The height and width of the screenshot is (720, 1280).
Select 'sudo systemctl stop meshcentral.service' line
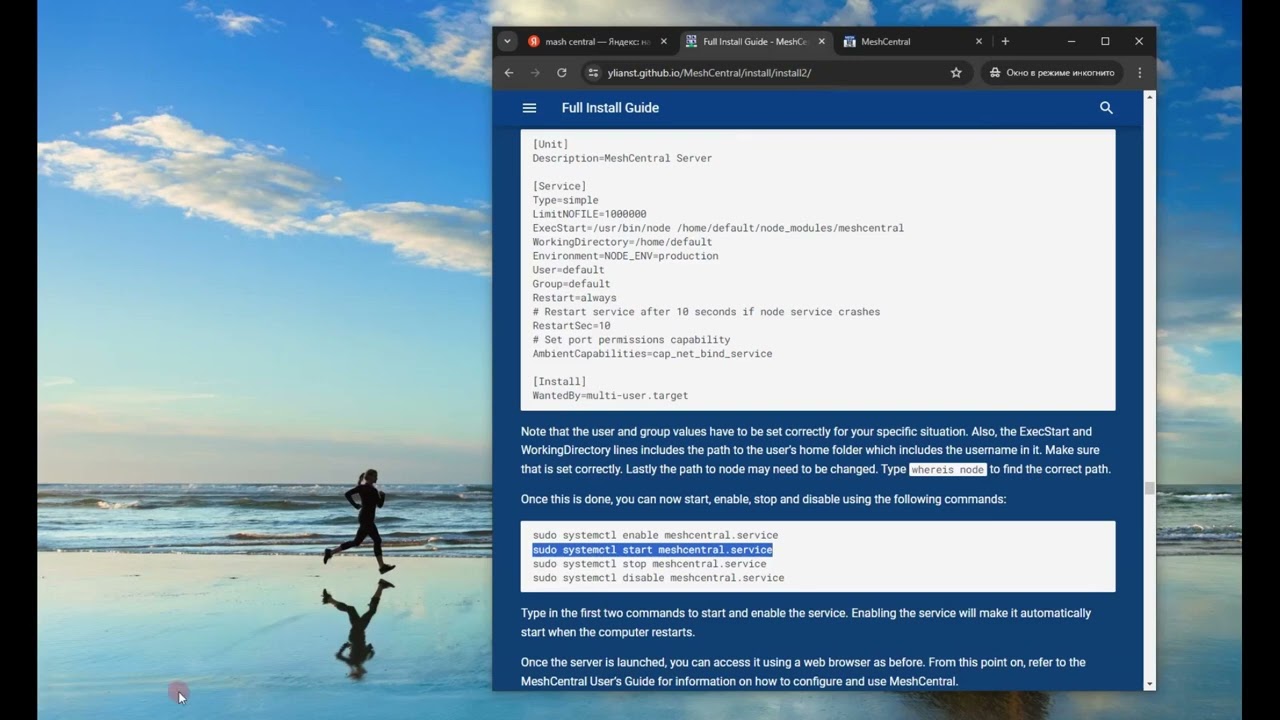(649, 564)
